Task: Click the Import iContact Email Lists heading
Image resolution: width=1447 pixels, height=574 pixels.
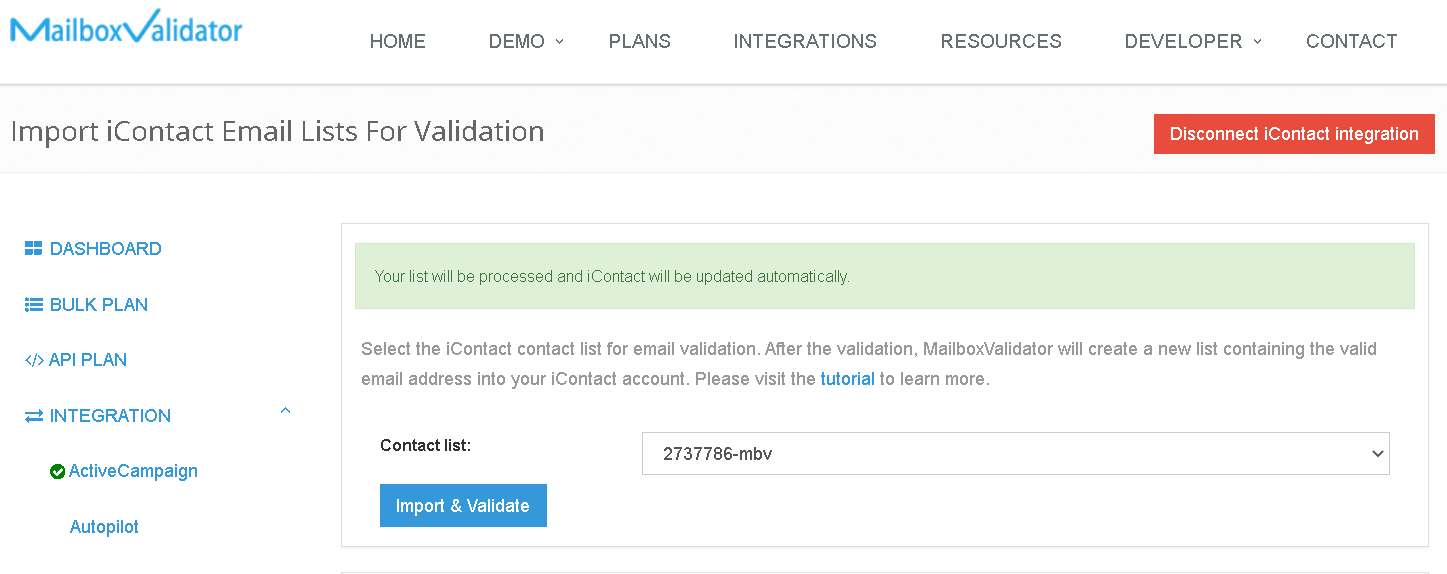Action: tap(277, 131)
